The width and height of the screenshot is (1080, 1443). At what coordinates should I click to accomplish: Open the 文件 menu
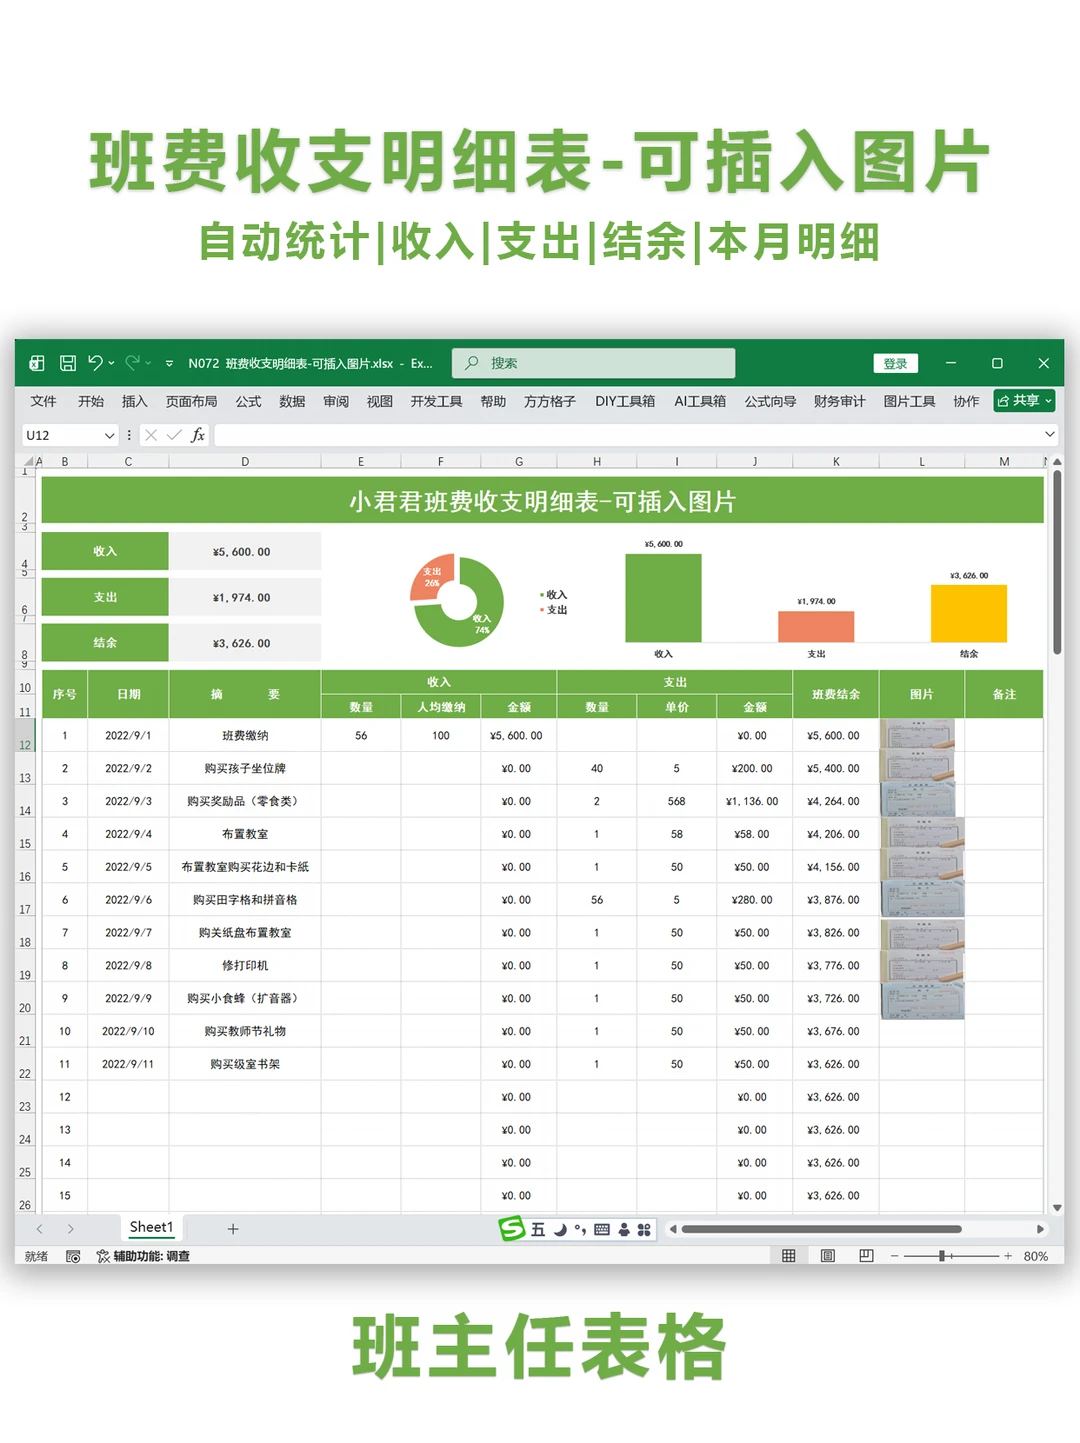43,401
